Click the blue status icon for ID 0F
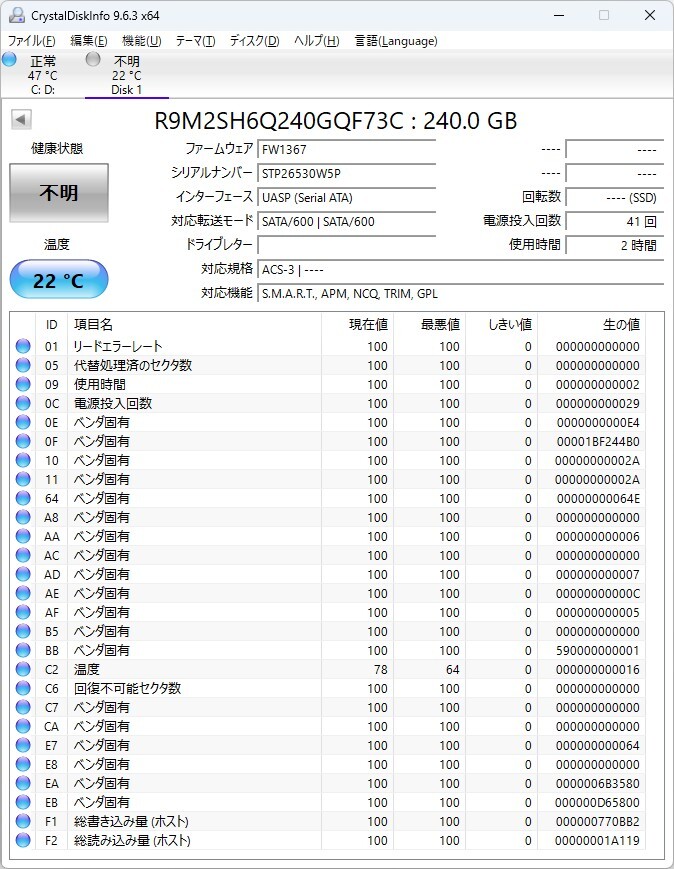This screenshot has width=674, height=869. [x=23, y=441]
